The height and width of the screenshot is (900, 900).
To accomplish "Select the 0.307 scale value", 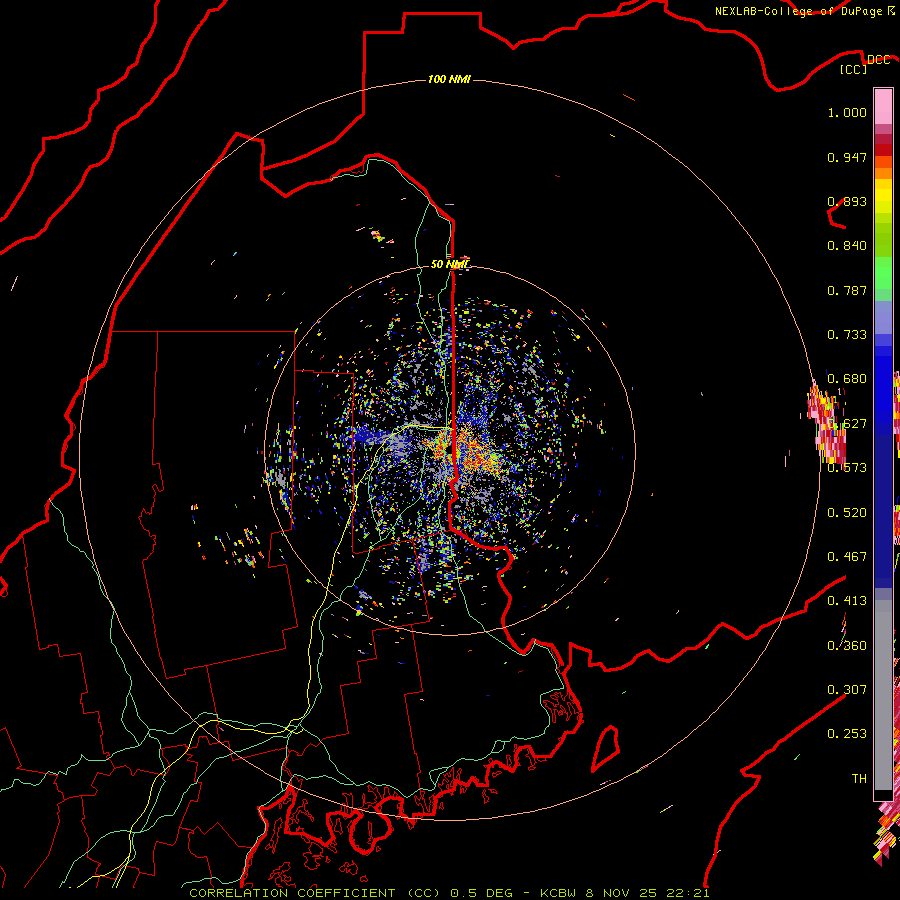I will 847,690.
